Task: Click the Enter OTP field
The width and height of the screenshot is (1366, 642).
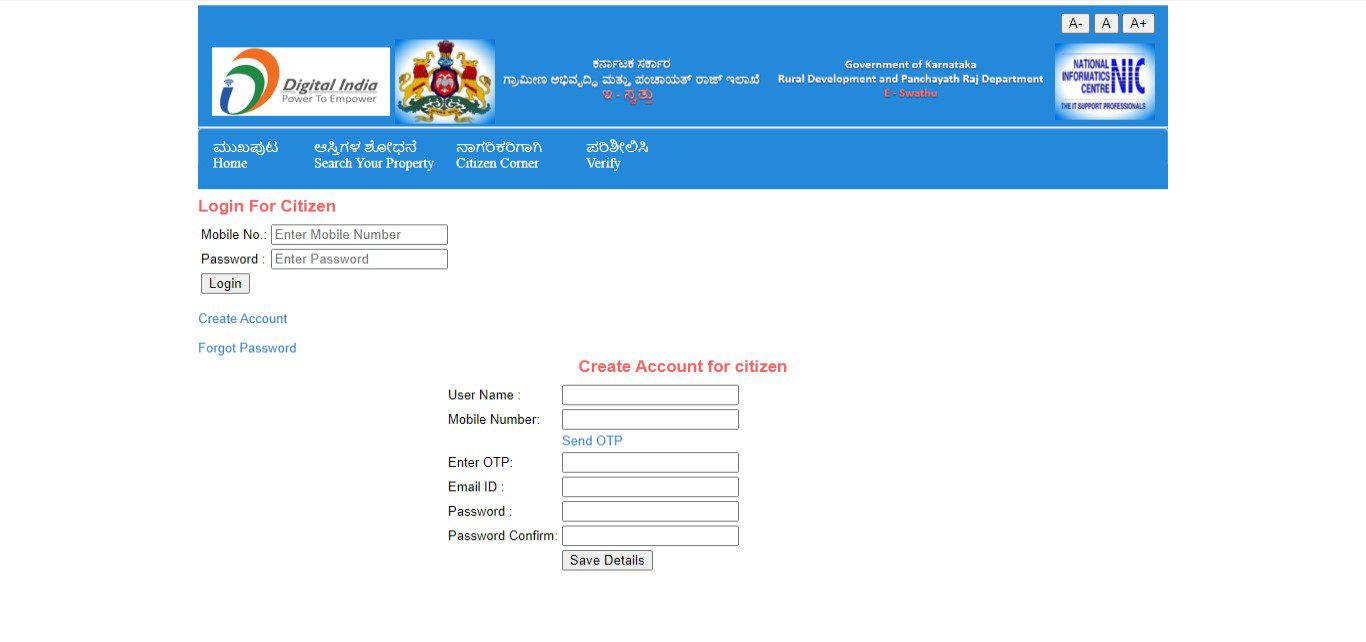Action: (649, 462)
